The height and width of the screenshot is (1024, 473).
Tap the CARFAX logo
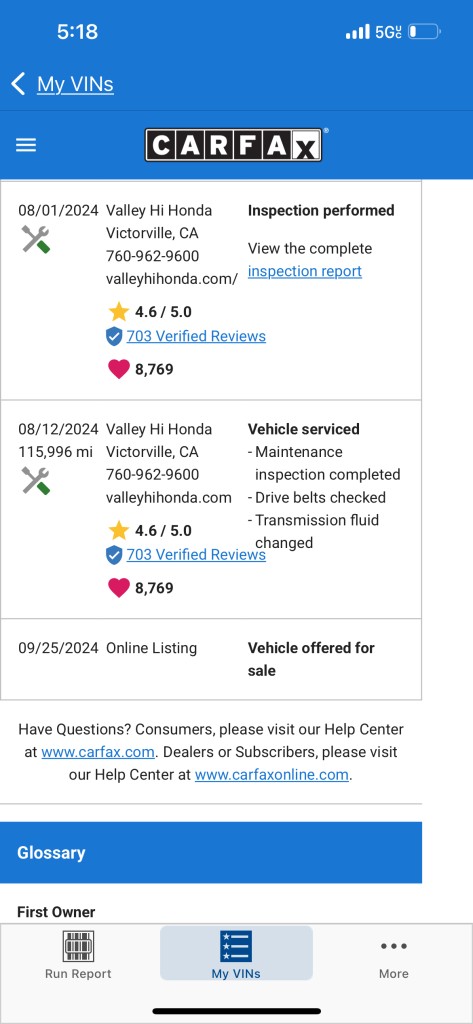coord(233,144)
